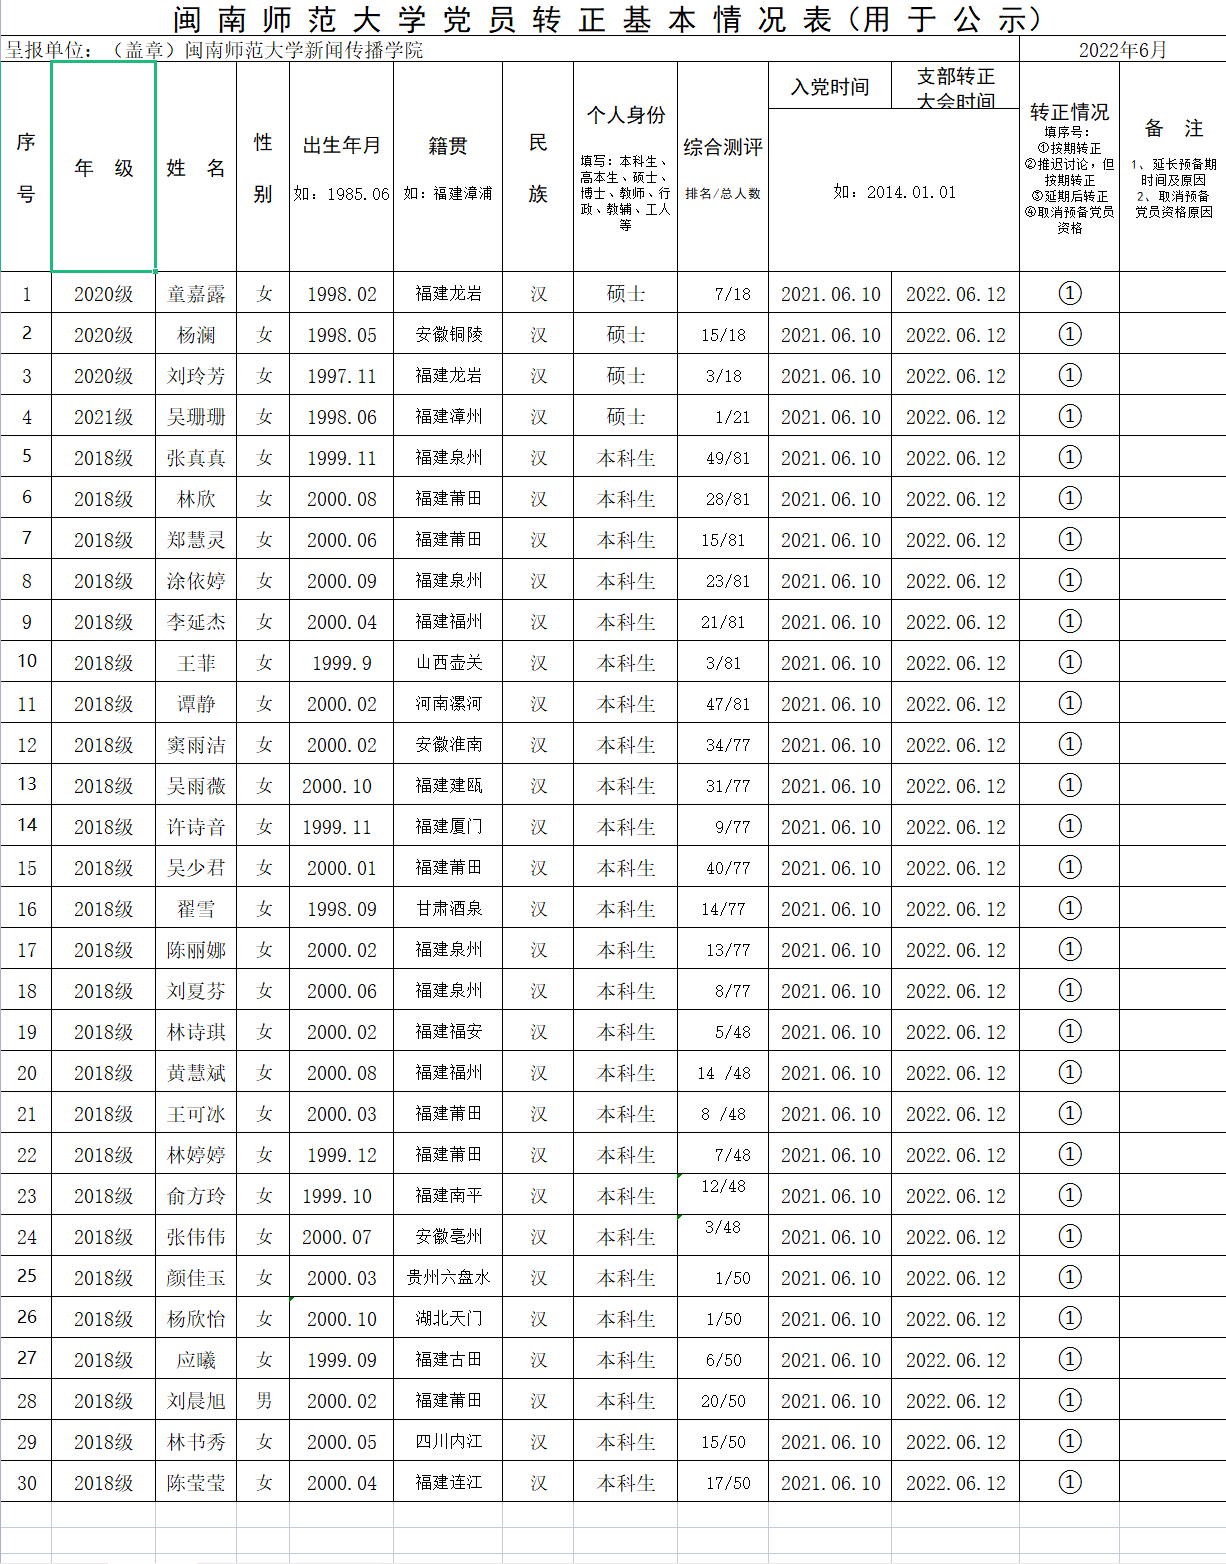1226x1564 pixels.
Task: Click the 贵州六盘水 cell
Action: pos(448,1278)
